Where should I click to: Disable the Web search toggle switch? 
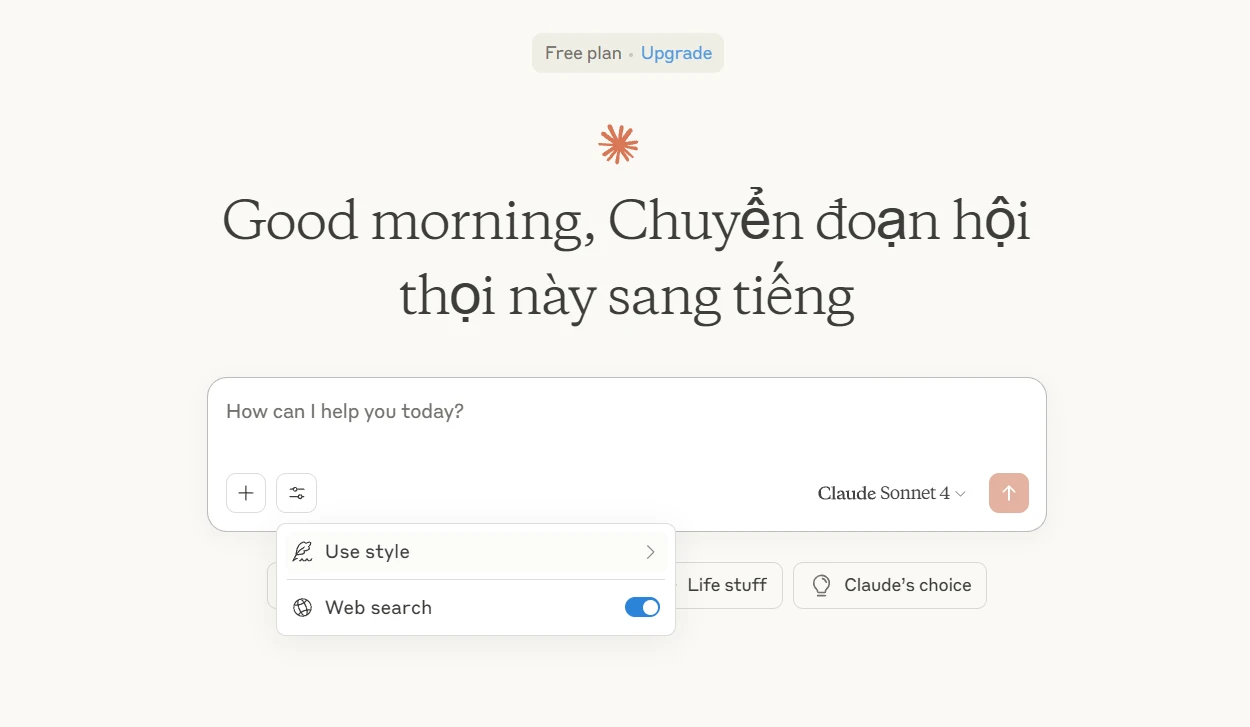tap(642, 607)
